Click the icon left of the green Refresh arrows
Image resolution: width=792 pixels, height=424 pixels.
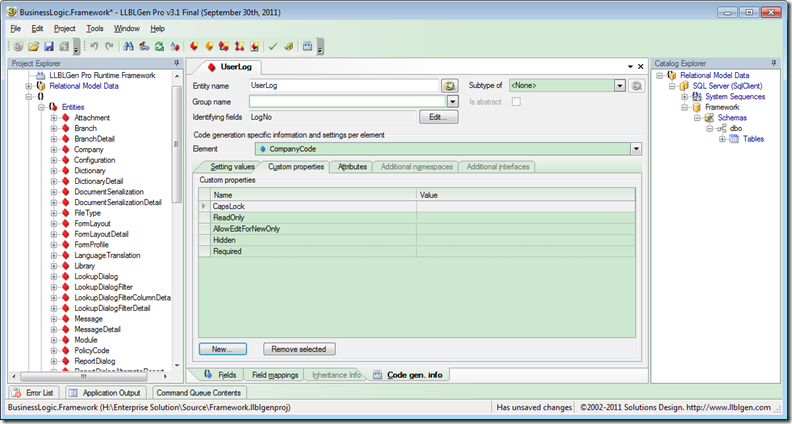click(144, 46)
